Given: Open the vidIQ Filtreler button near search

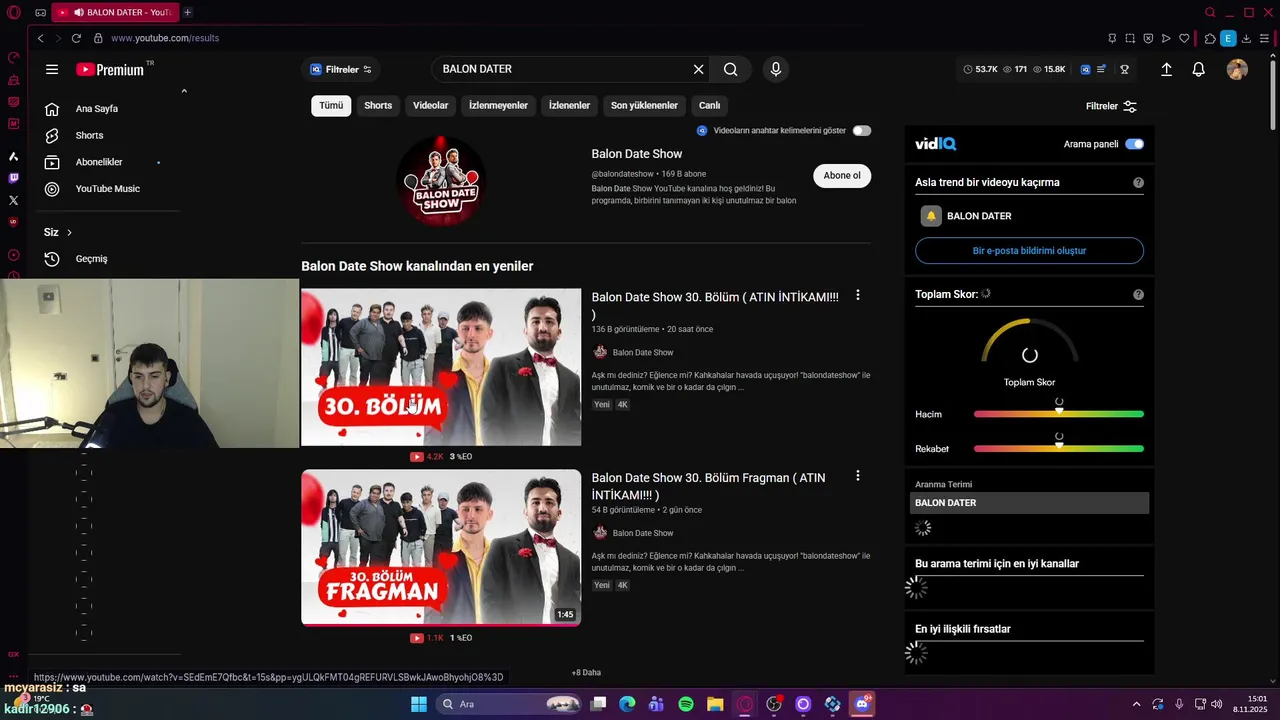Looking at the screenshot, I should click(341, 69).
